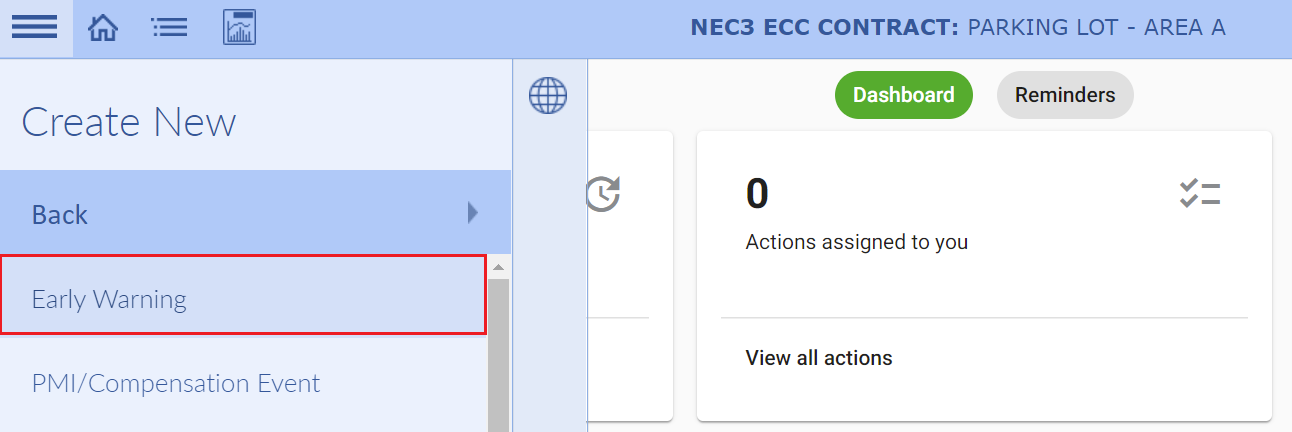Click the Actions assigned to you label

(857, 242)
